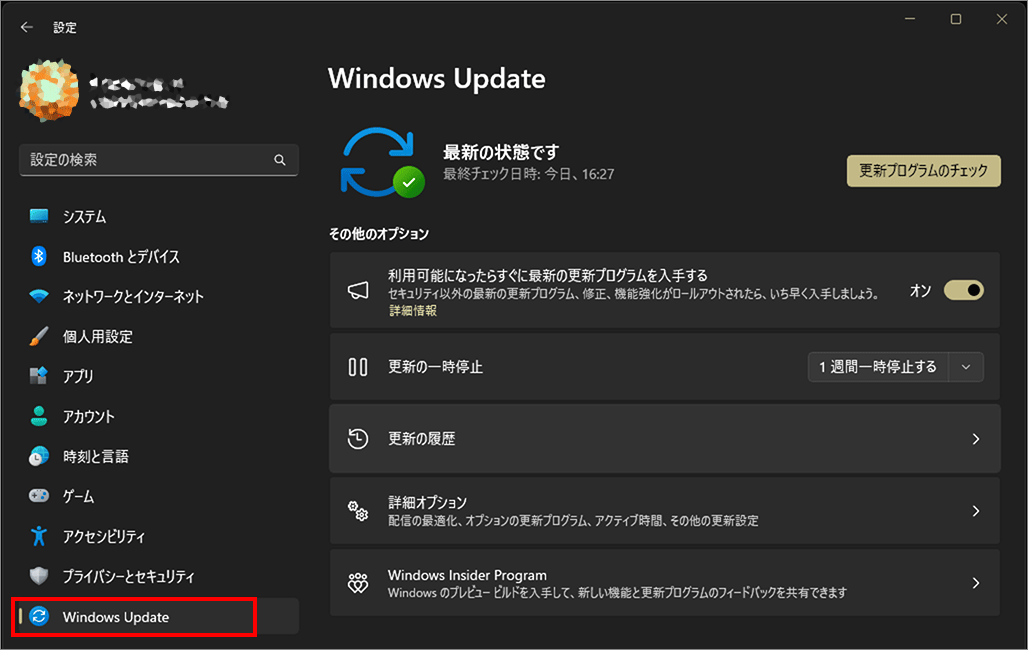Click chevron on Windows Insider Program row
The width and height of the screenshot is (1028, 650).
976,583
